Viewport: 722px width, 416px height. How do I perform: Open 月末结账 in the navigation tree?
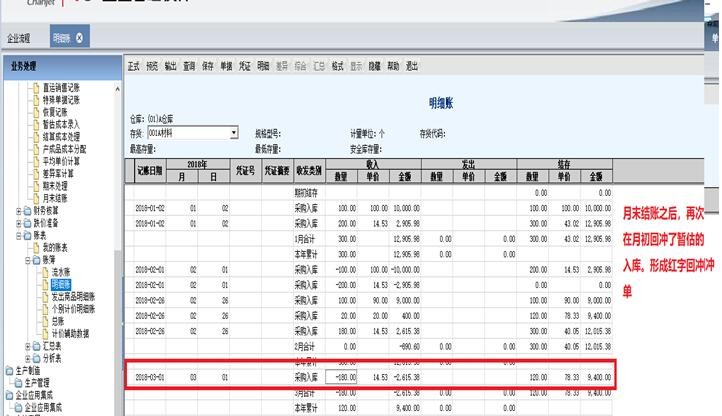[55, 198]
